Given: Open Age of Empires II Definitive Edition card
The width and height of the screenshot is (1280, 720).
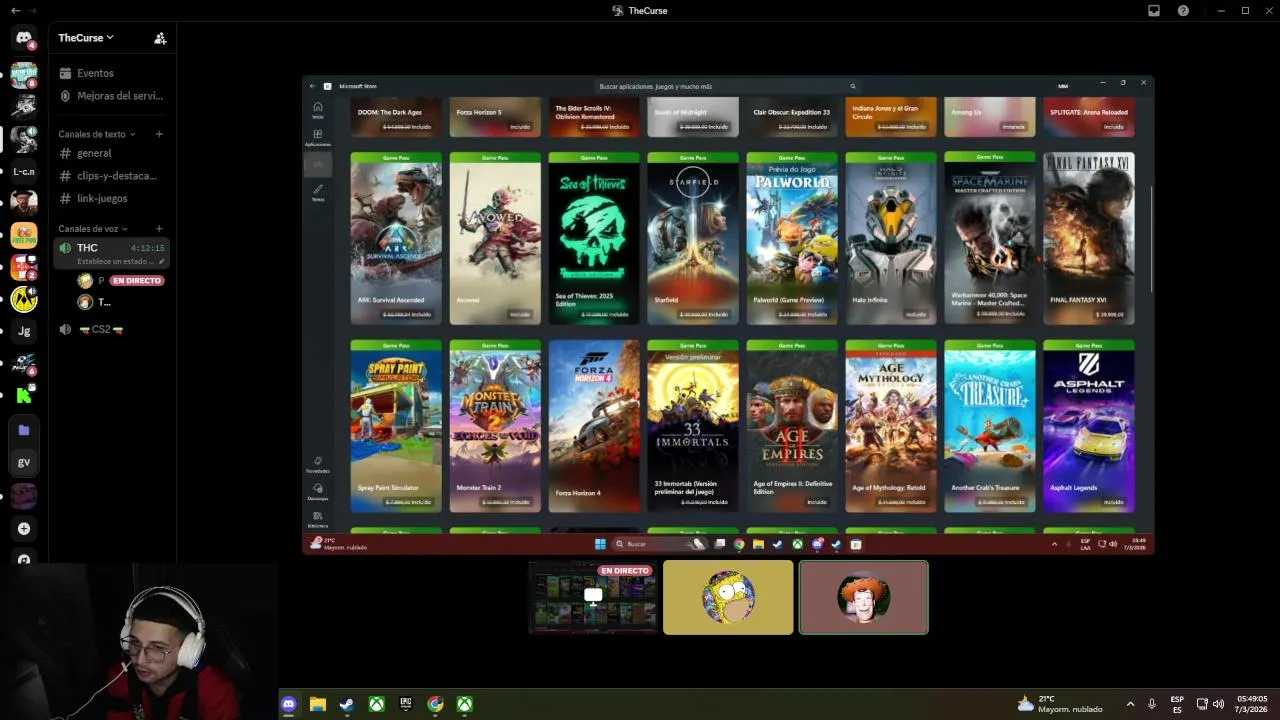Looking at the screenshot, I should click(x=792, y=426).
